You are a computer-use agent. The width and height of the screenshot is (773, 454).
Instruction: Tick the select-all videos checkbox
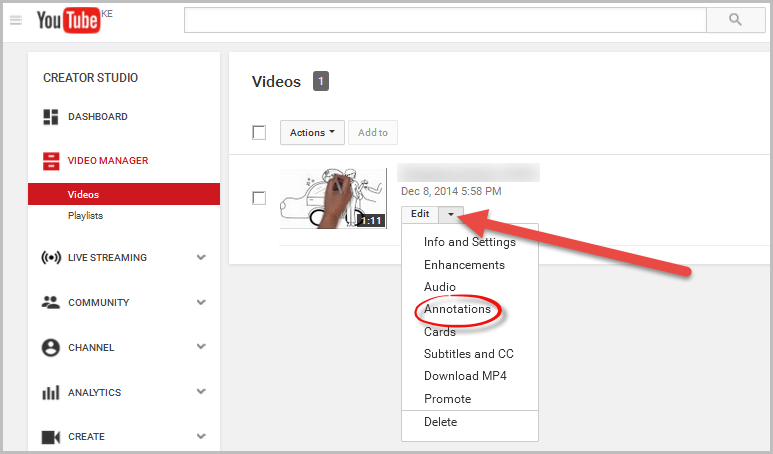point(259,133)
